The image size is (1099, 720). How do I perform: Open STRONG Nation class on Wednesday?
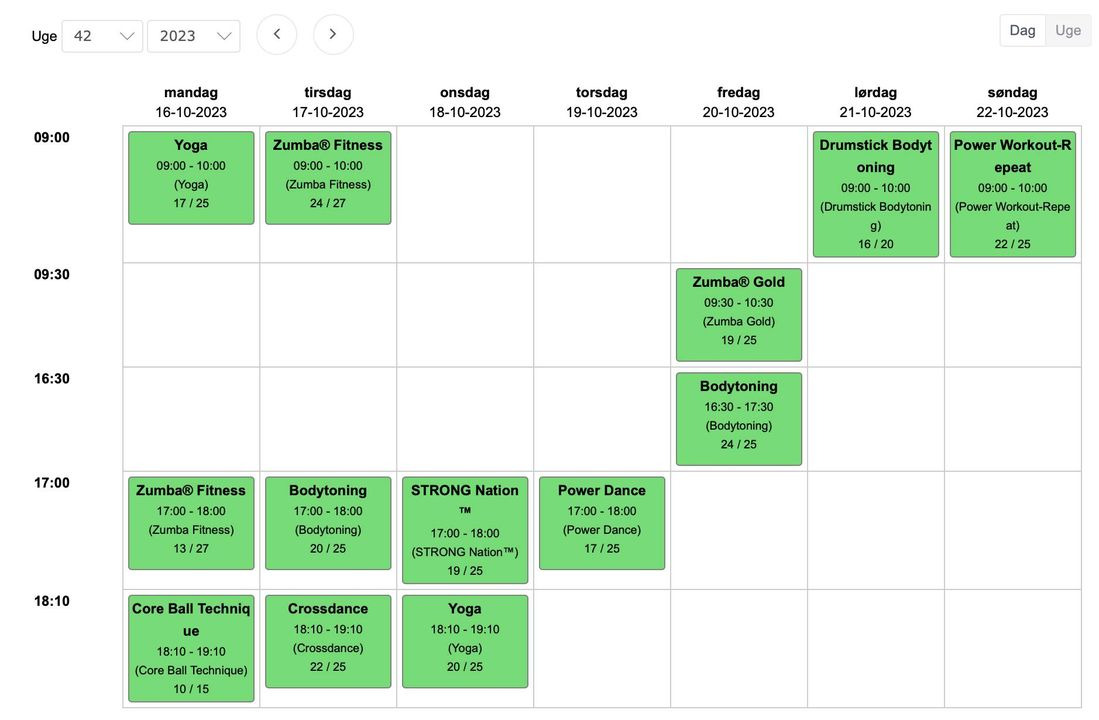point(465,530)
